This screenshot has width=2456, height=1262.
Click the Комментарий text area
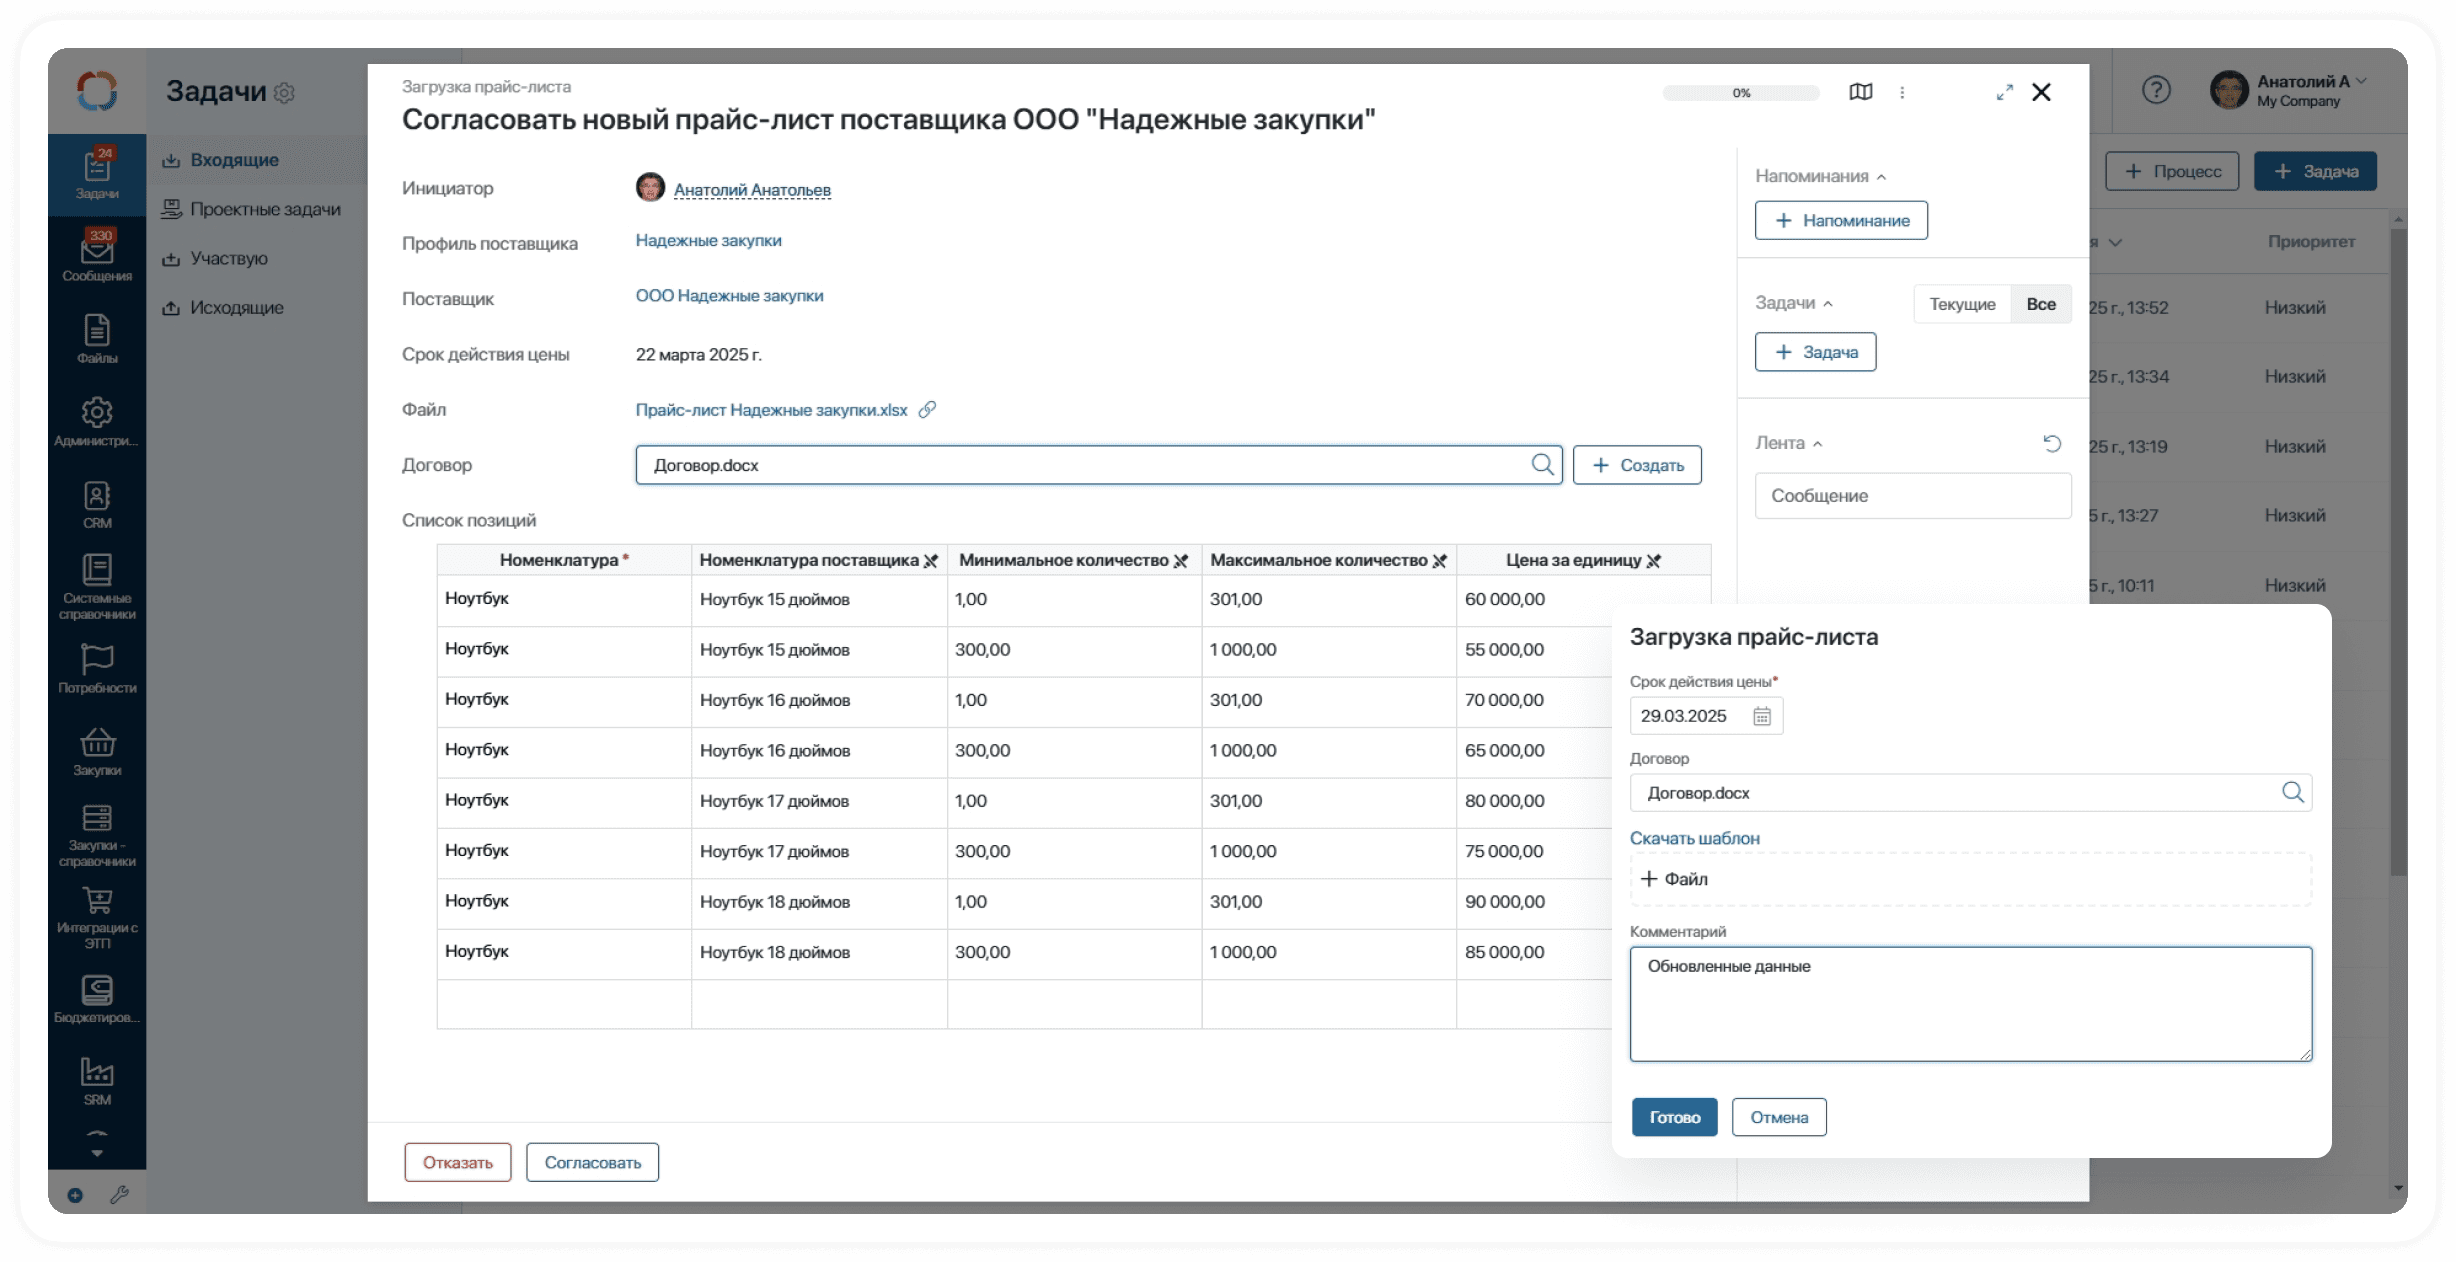1969,1003
